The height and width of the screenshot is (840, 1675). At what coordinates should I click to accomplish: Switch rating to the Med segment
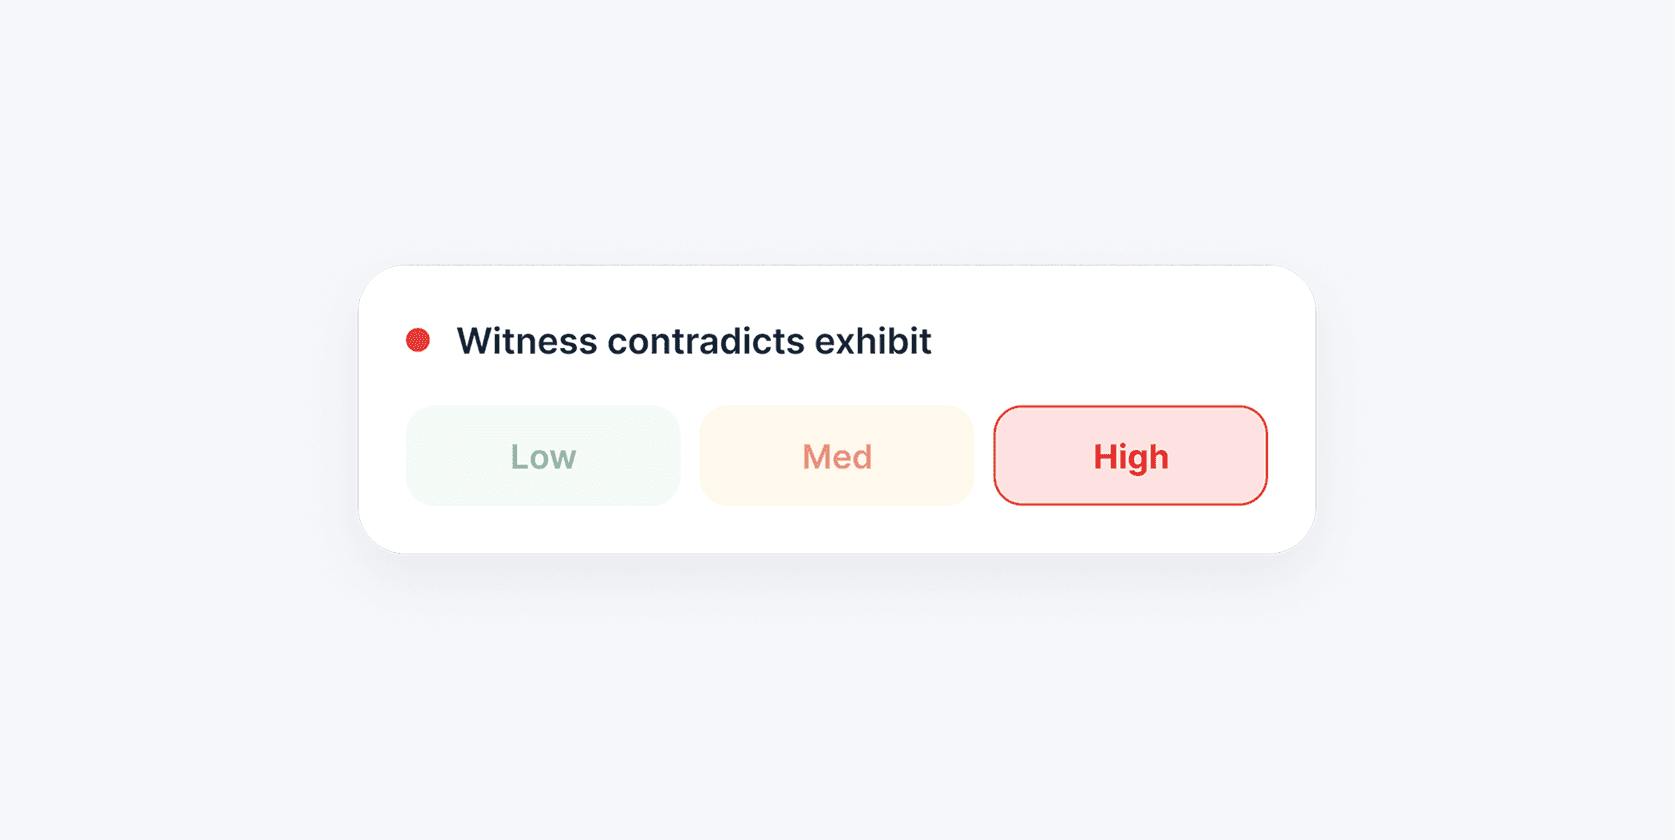coord(837,456)
